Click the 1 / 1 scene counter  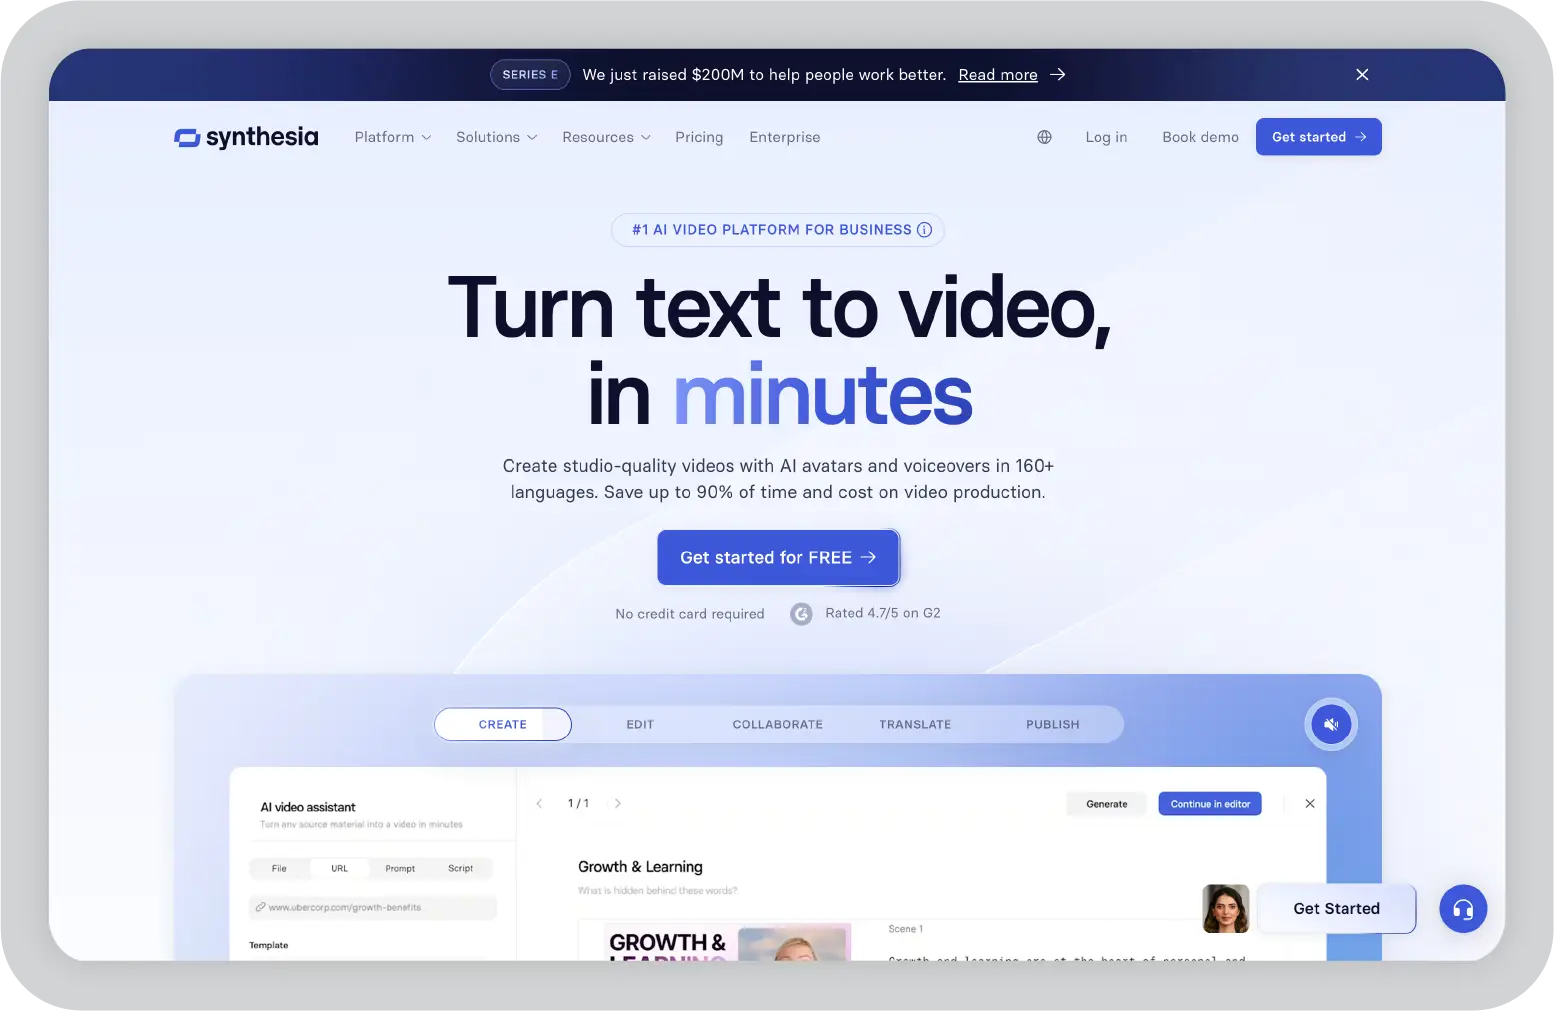tap(578, 803)
